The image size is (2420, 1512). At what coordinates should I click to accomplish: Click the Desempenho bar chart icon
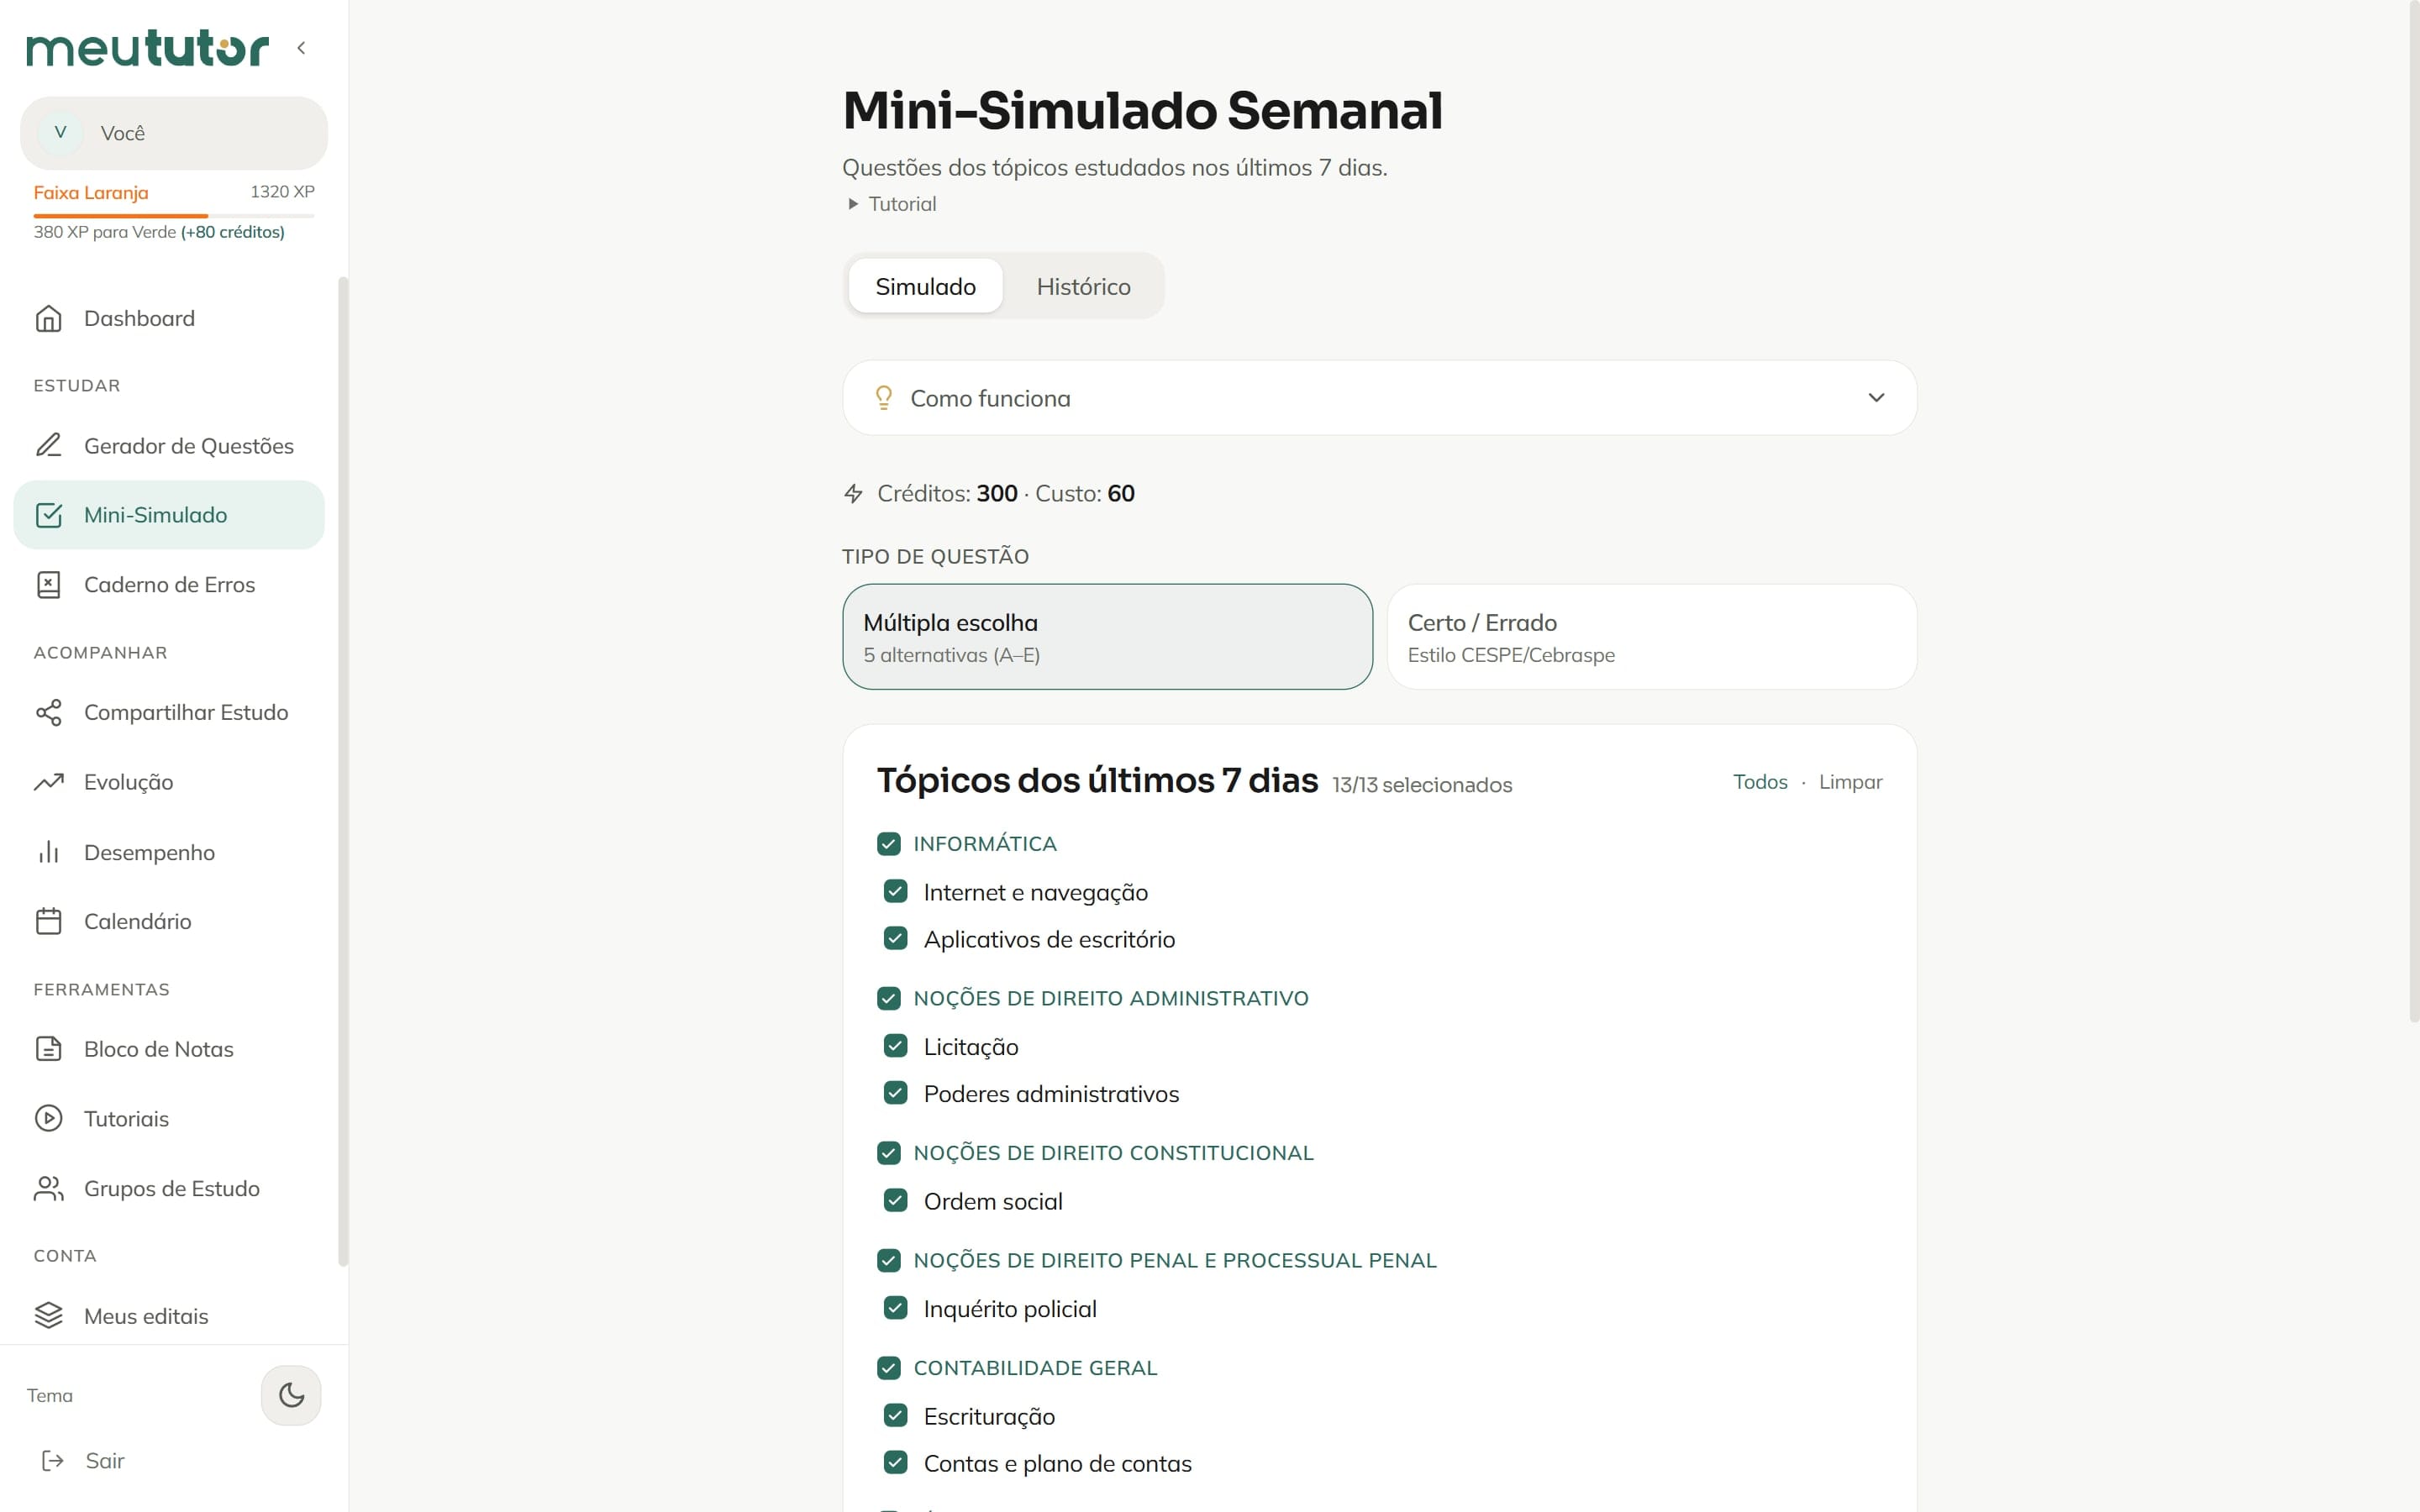49,852
